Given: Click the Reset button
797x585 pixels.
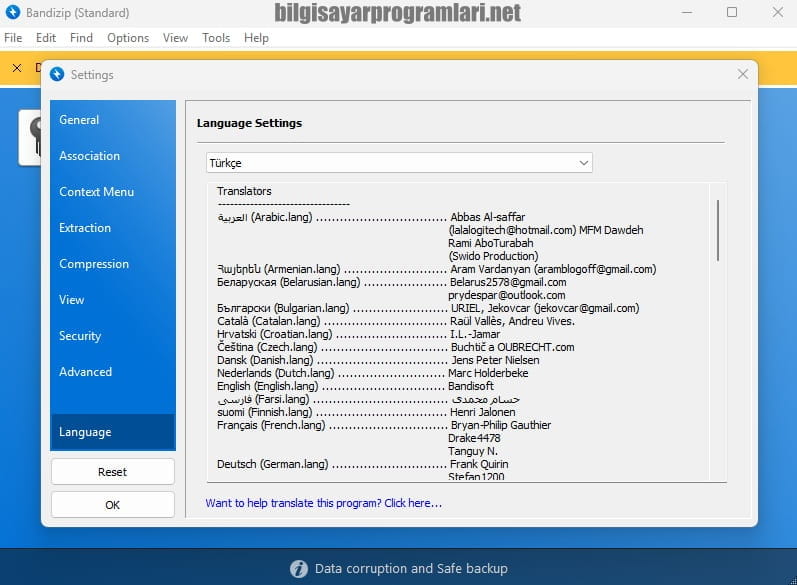Looking at the screenshot, I should pos(113,472).
